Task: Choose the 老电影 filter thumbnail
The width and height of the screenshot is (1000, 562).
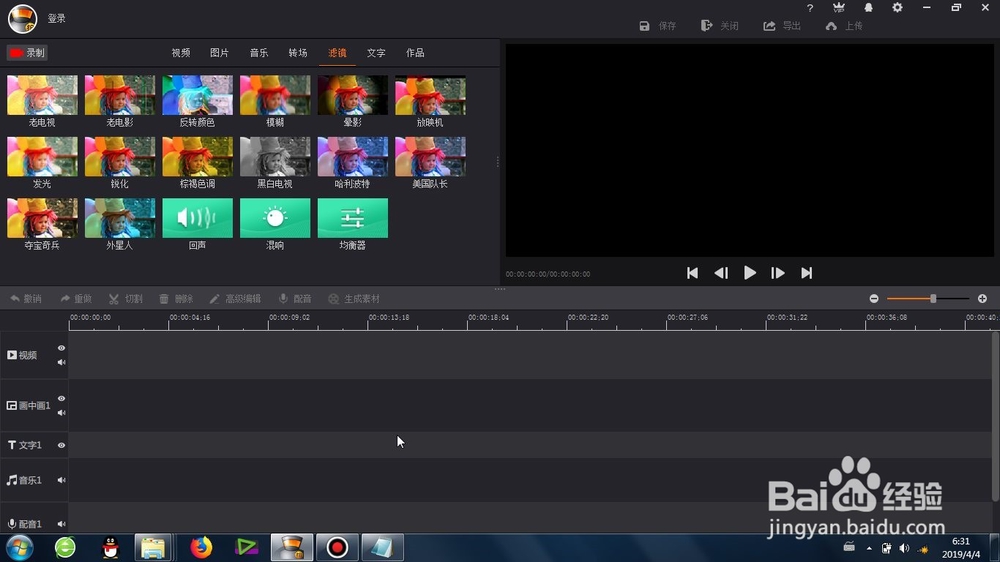Action: coord(120,95)
